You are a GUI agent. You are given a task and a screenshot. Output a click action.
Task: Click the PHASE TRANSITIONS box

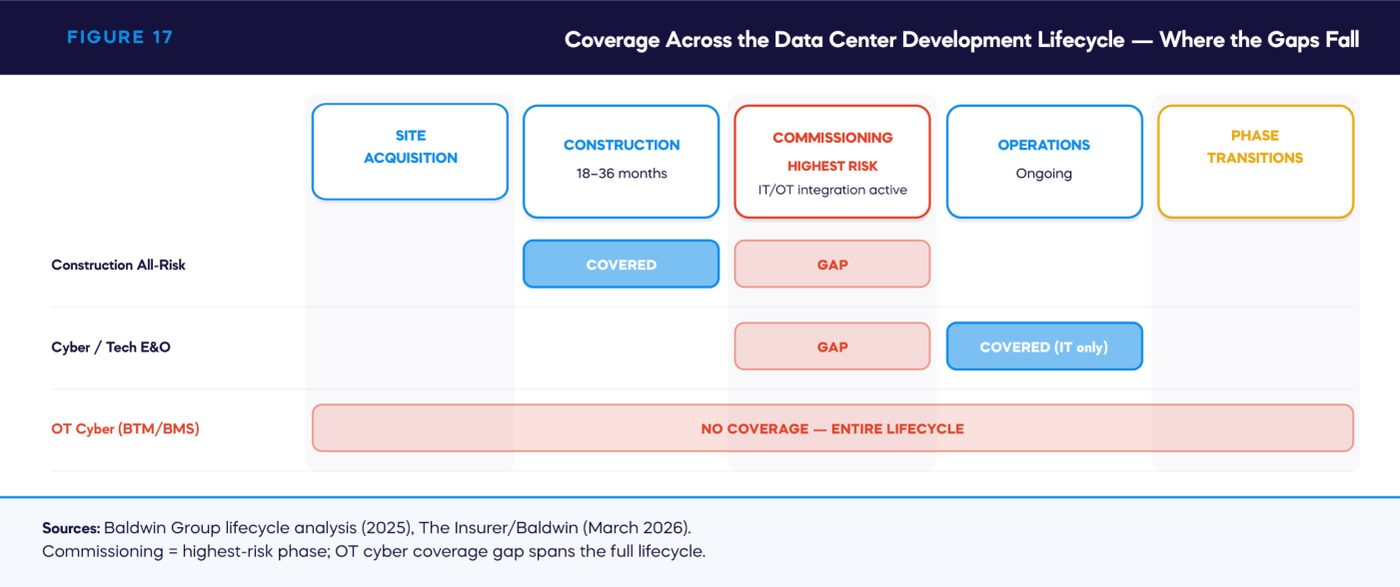coord(1255,162)
